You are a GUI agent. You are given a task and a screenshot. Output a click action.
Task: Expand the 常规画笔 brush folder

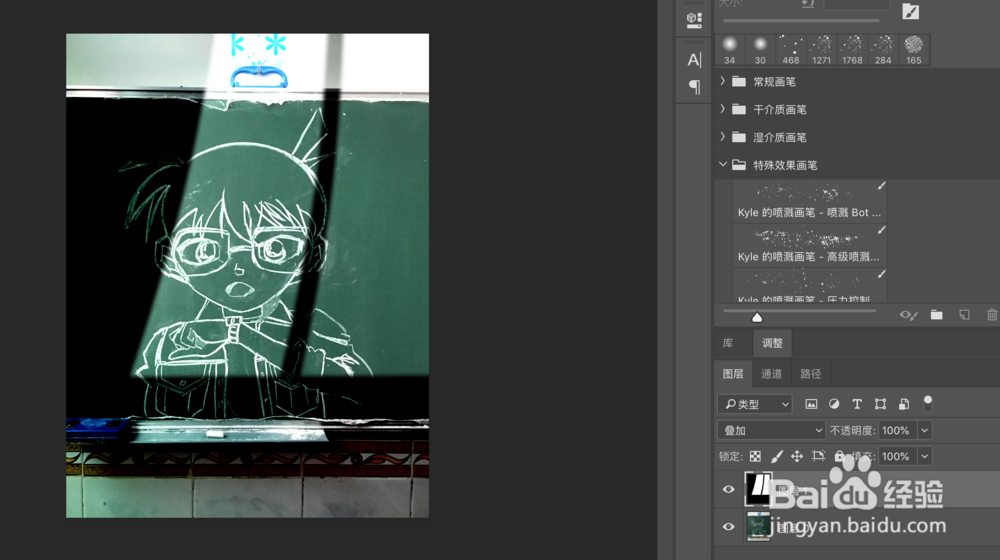click(x=723, y=81)
